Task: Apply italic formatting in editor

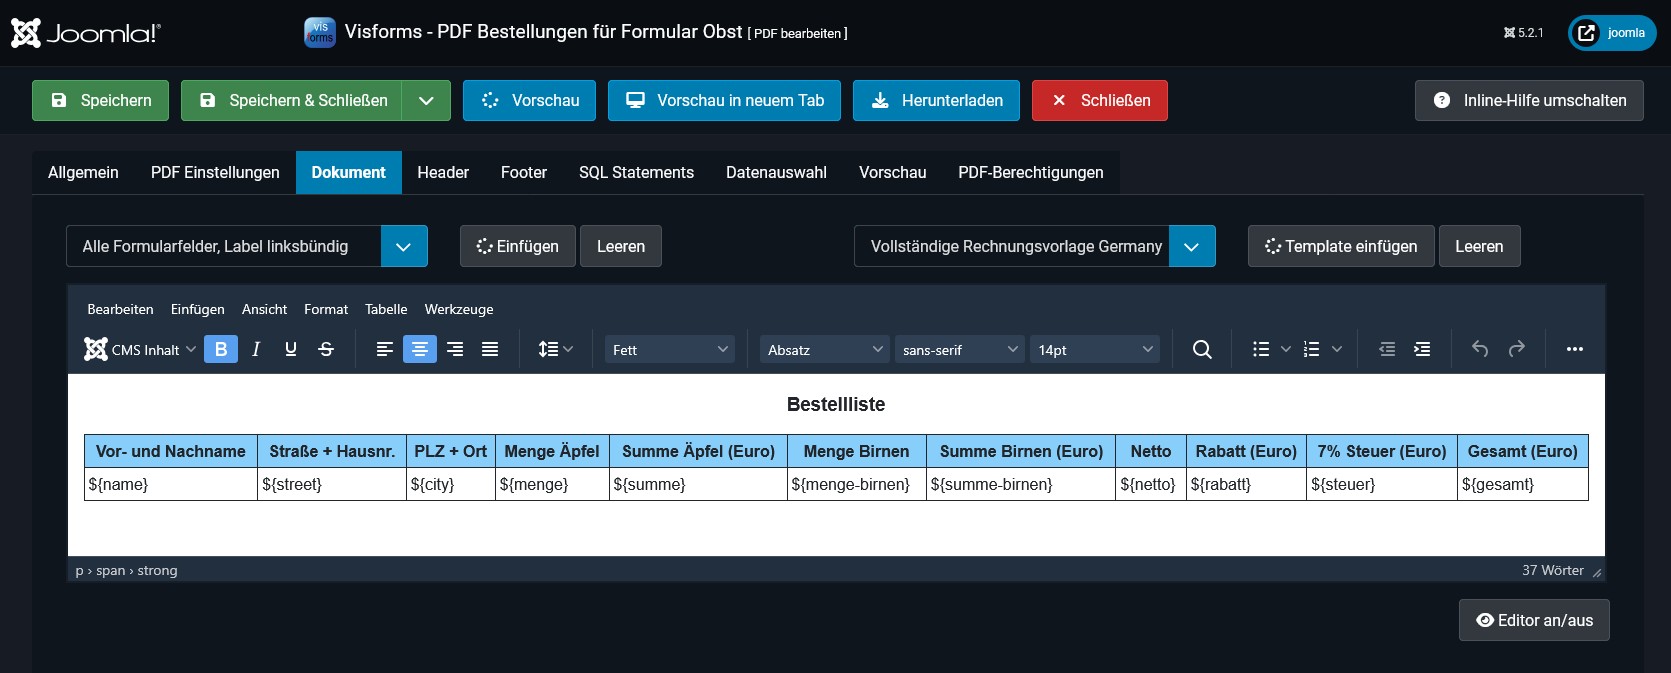Action: 256,349
